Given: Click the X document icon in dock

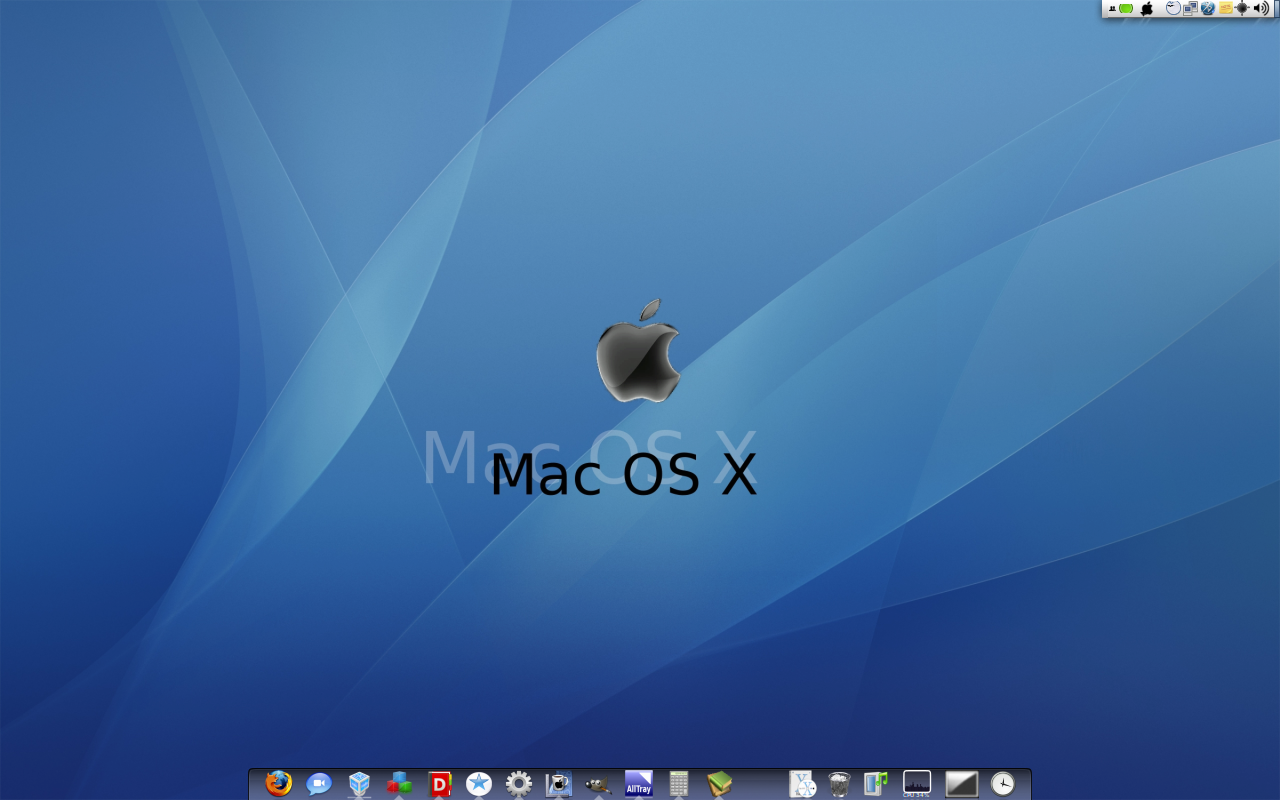Looking at the screenshot, I should tap(802, 784).
